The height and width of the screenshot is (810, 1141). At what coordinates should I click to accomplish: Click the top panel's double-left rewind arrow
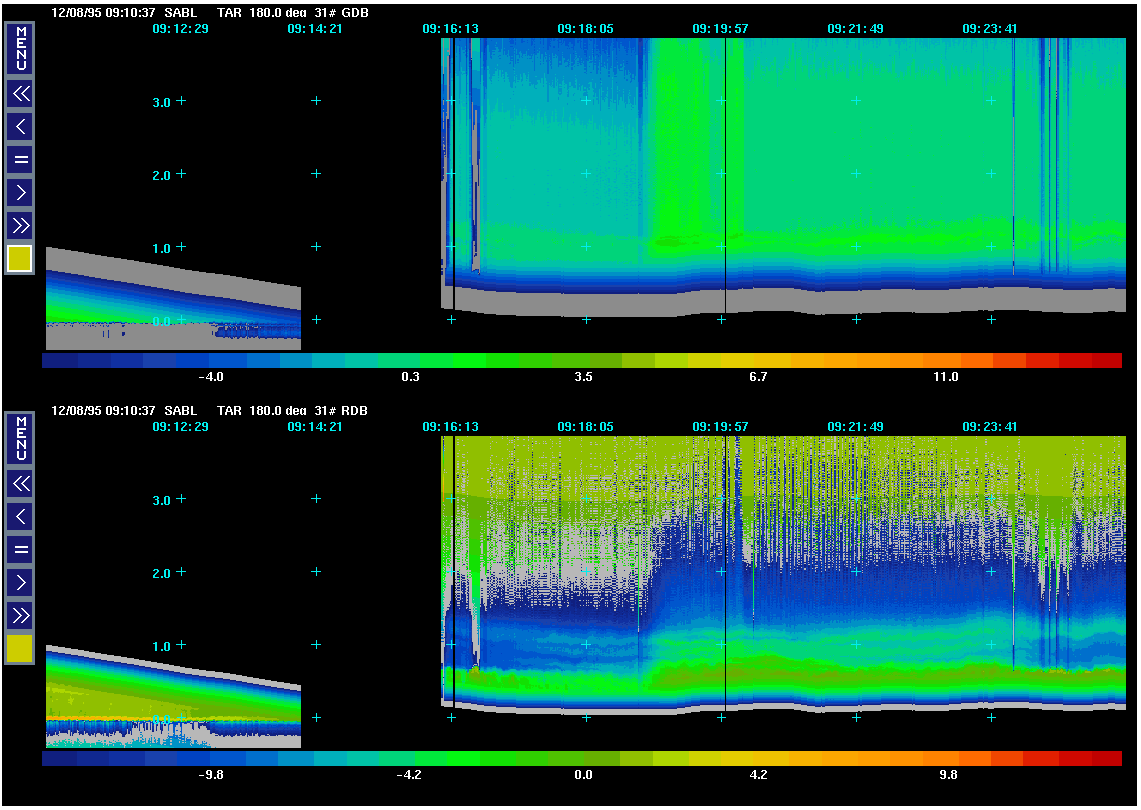(20, 94)
